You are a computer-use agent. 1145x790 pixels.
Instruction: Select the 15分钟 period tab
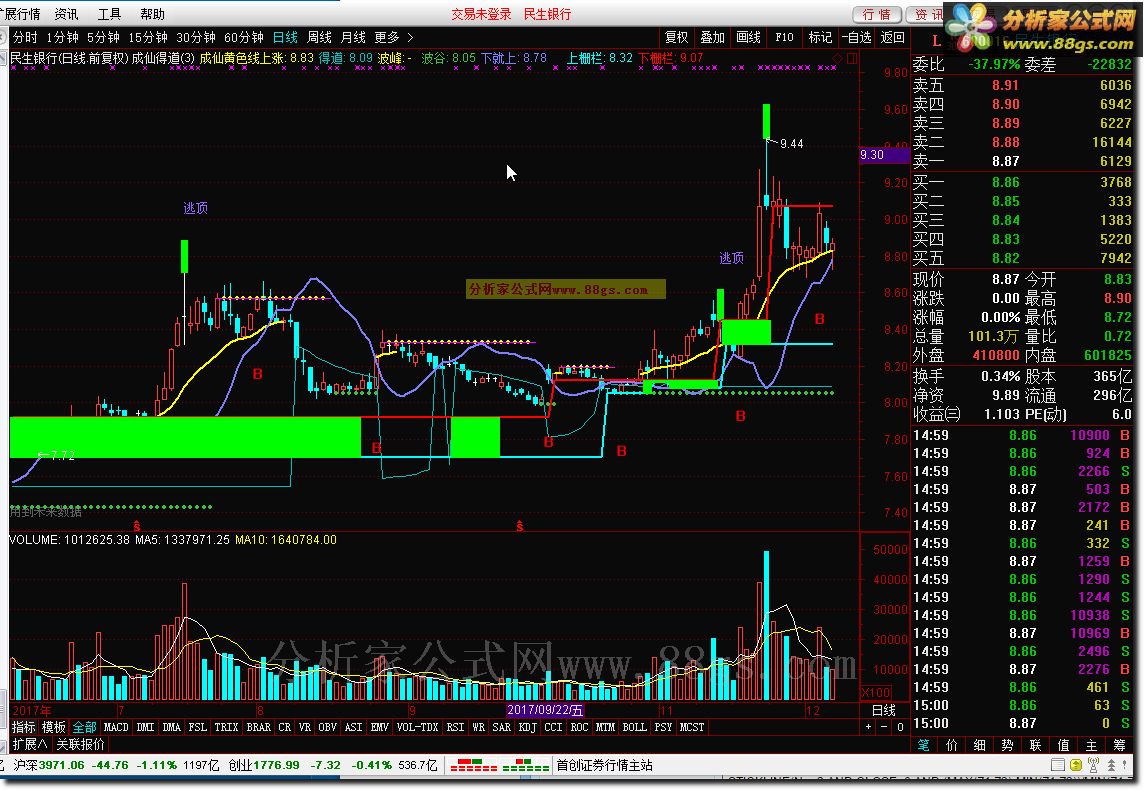pyautogui.click(x=148, y=37)
